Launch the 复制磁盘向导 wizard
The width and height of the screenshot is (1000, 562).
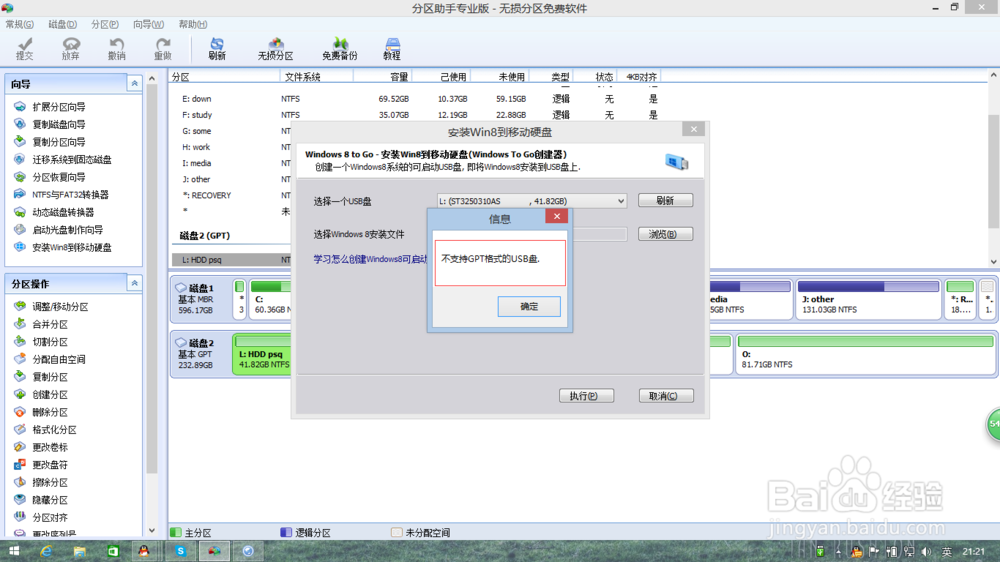click(58, 124)
